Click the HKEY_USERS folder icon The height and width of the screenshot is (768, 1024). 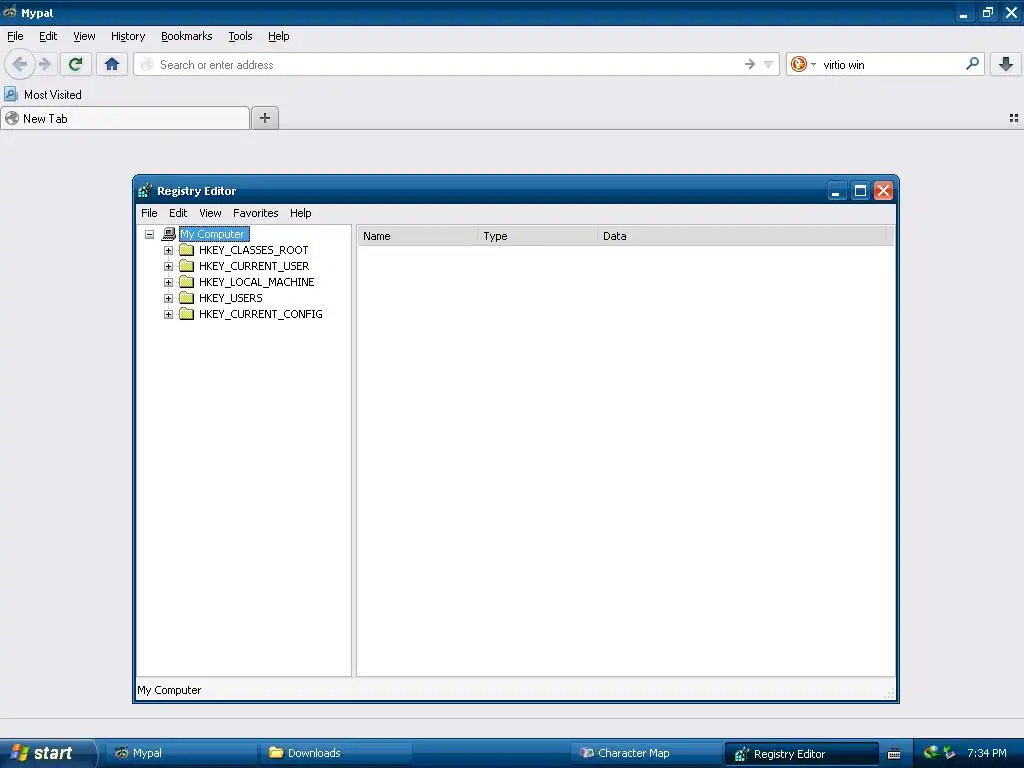[187, 298]
